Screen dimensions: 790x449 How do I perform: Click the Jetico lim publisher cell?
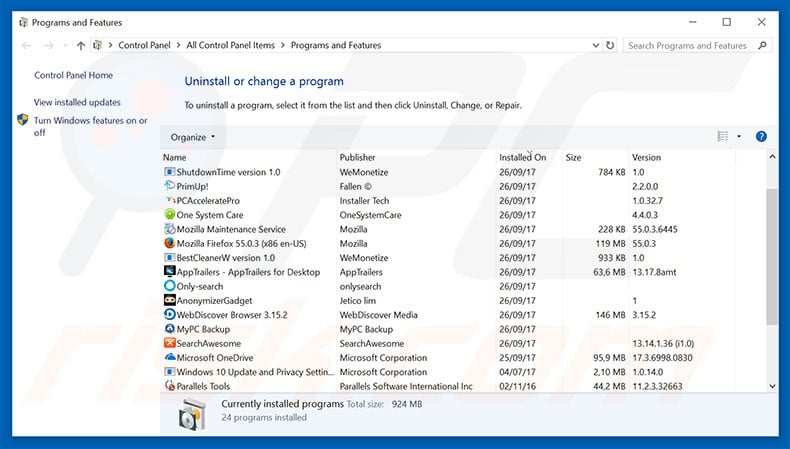tap(358, 300)
